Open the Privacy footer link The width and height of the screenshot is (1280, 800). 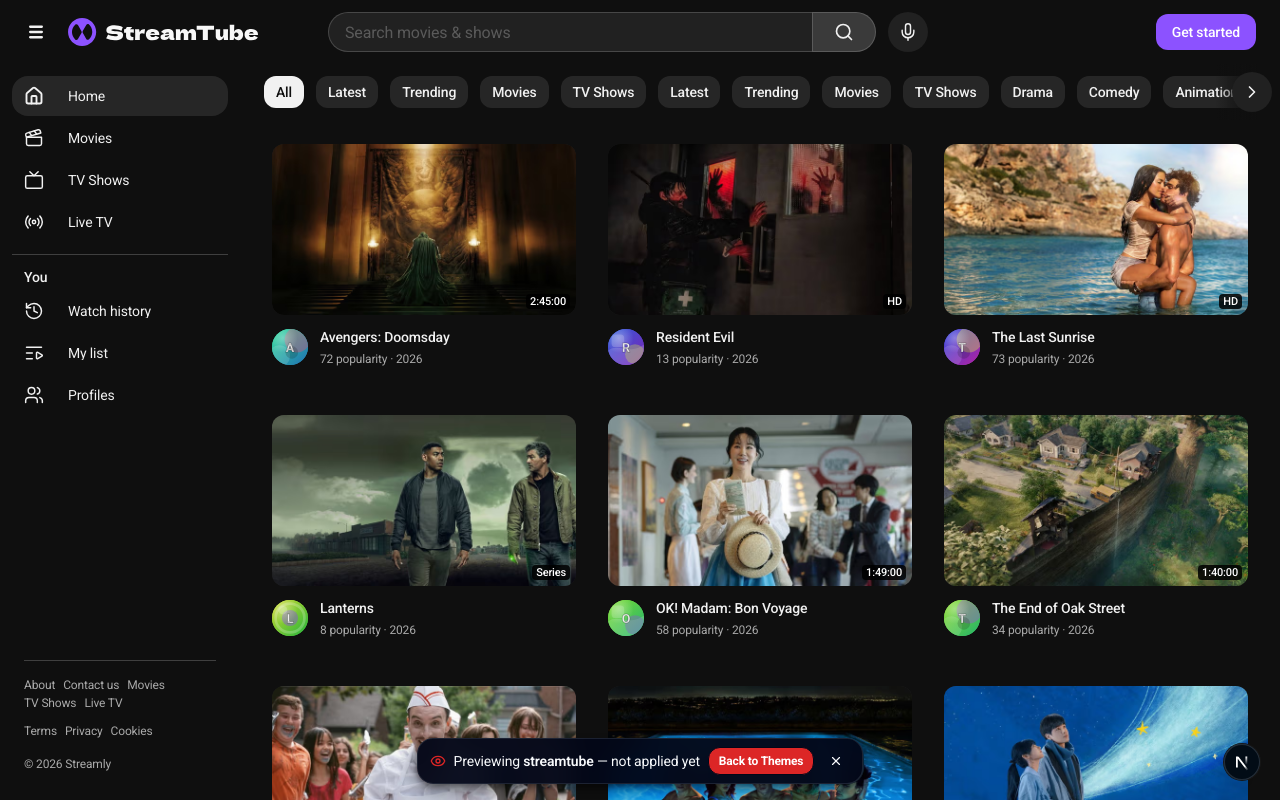point(84,731)
